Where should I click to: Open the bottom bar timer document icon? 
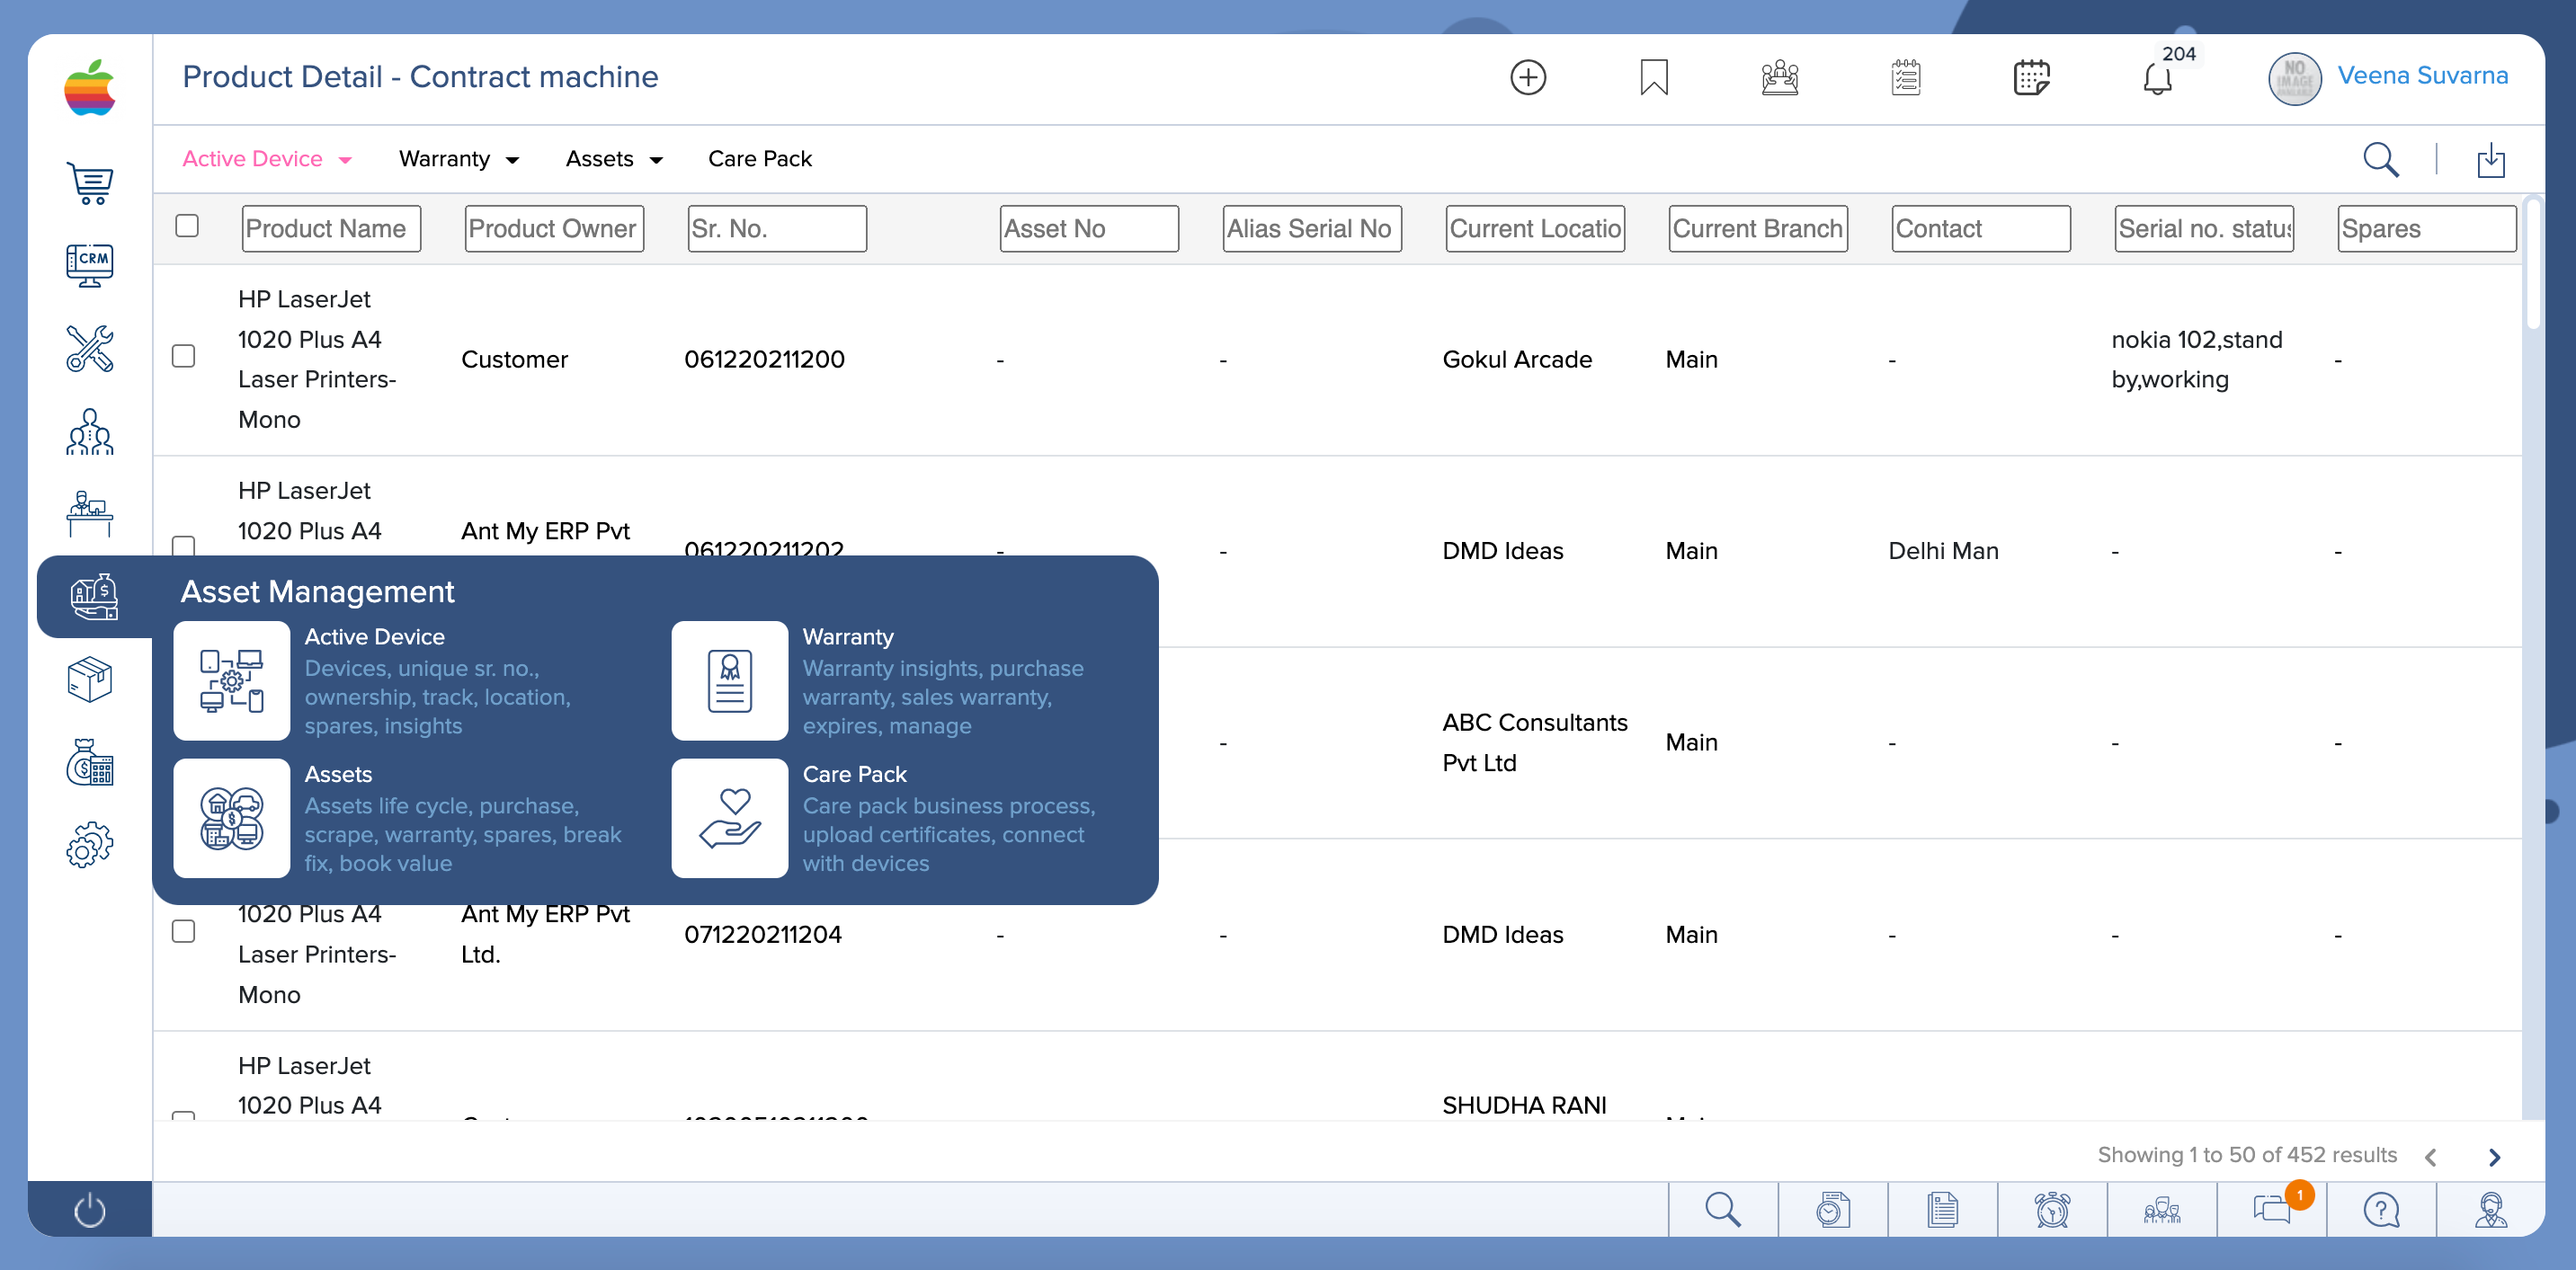[x=1833, y=1210]
